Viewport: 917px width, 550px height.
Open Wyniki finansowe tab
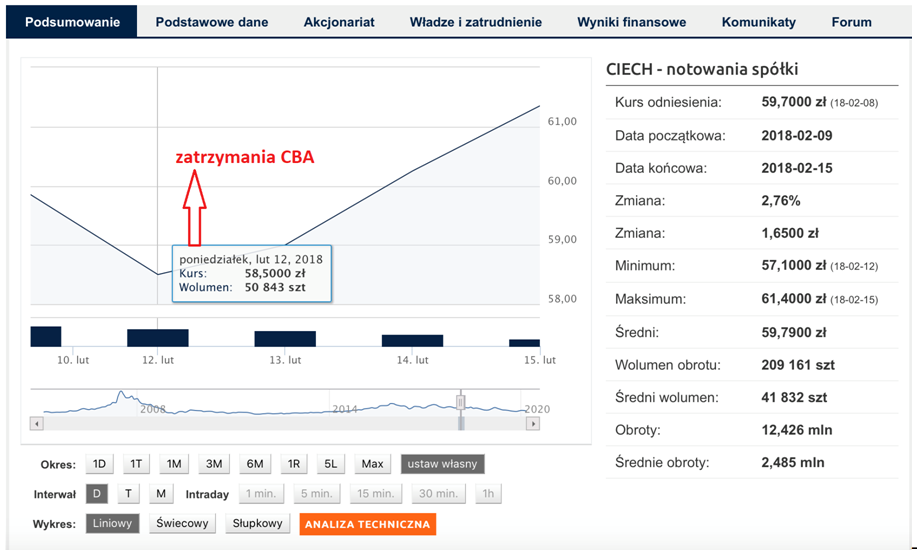(x=632, y=22)
